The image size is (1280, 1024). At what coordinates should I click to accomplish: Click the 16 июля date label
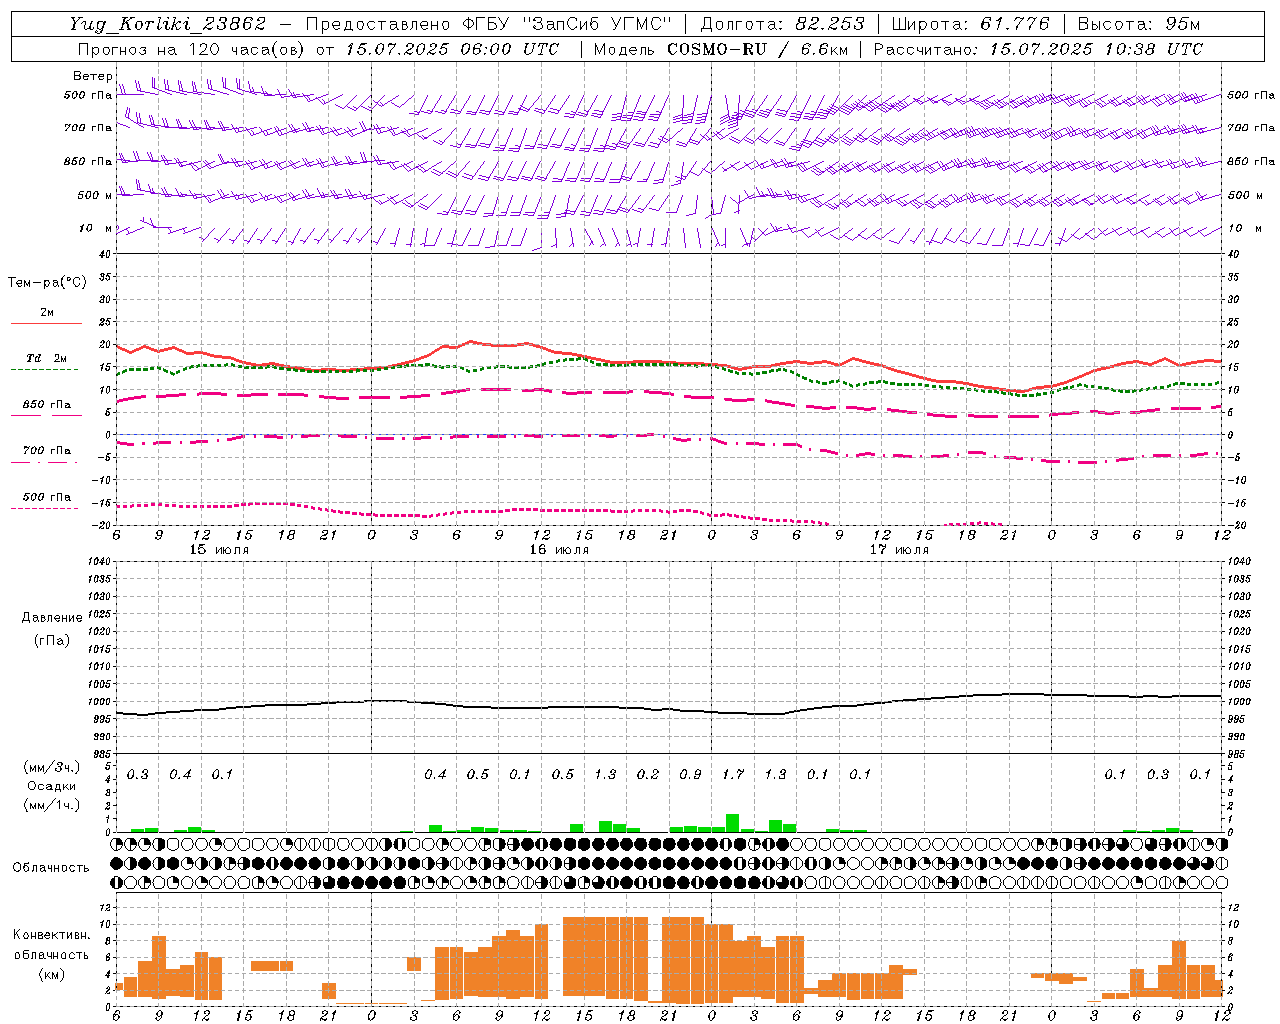coord(559,550)
